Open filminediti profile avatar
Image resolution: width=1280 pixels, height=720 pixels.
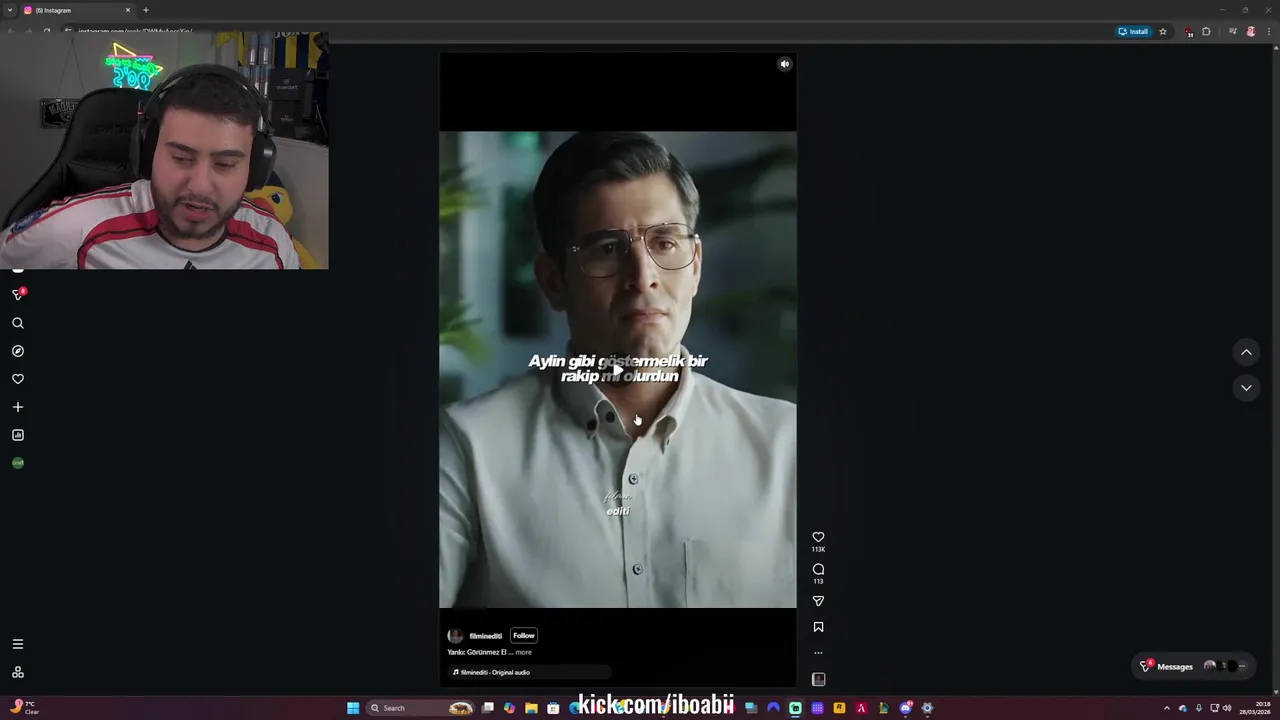pos(455,636)
